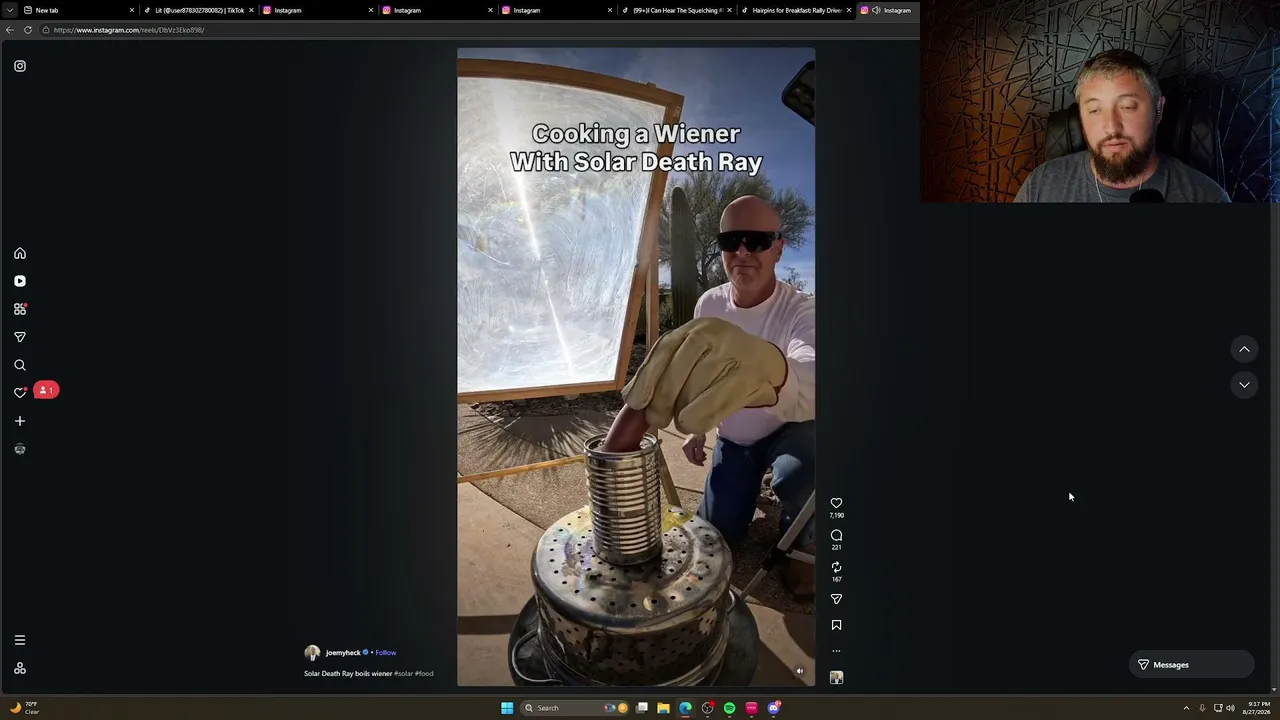
Task: Open the hamburger More menu icon
Action: click(20, 640)
